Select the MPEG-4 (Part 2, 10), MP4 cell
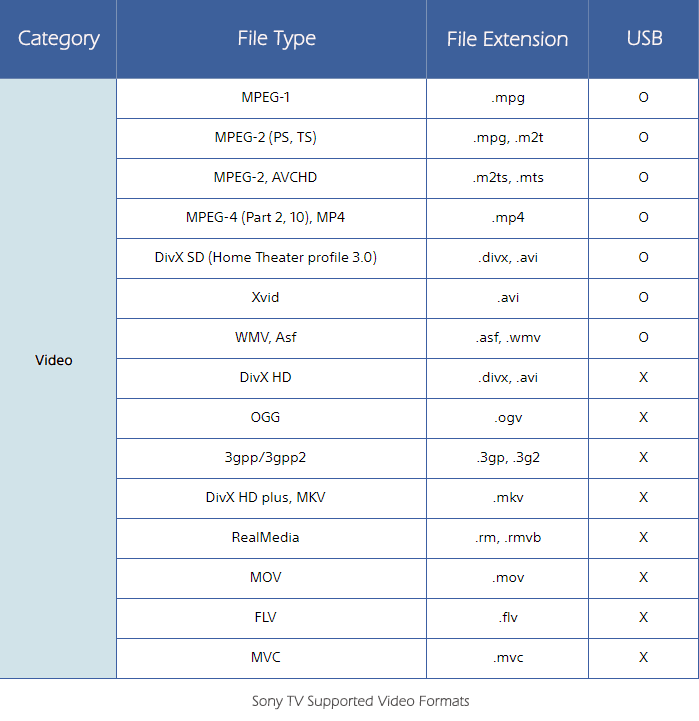Image resolution: width=699 pixels, height=721 pixels. point(266,218)
